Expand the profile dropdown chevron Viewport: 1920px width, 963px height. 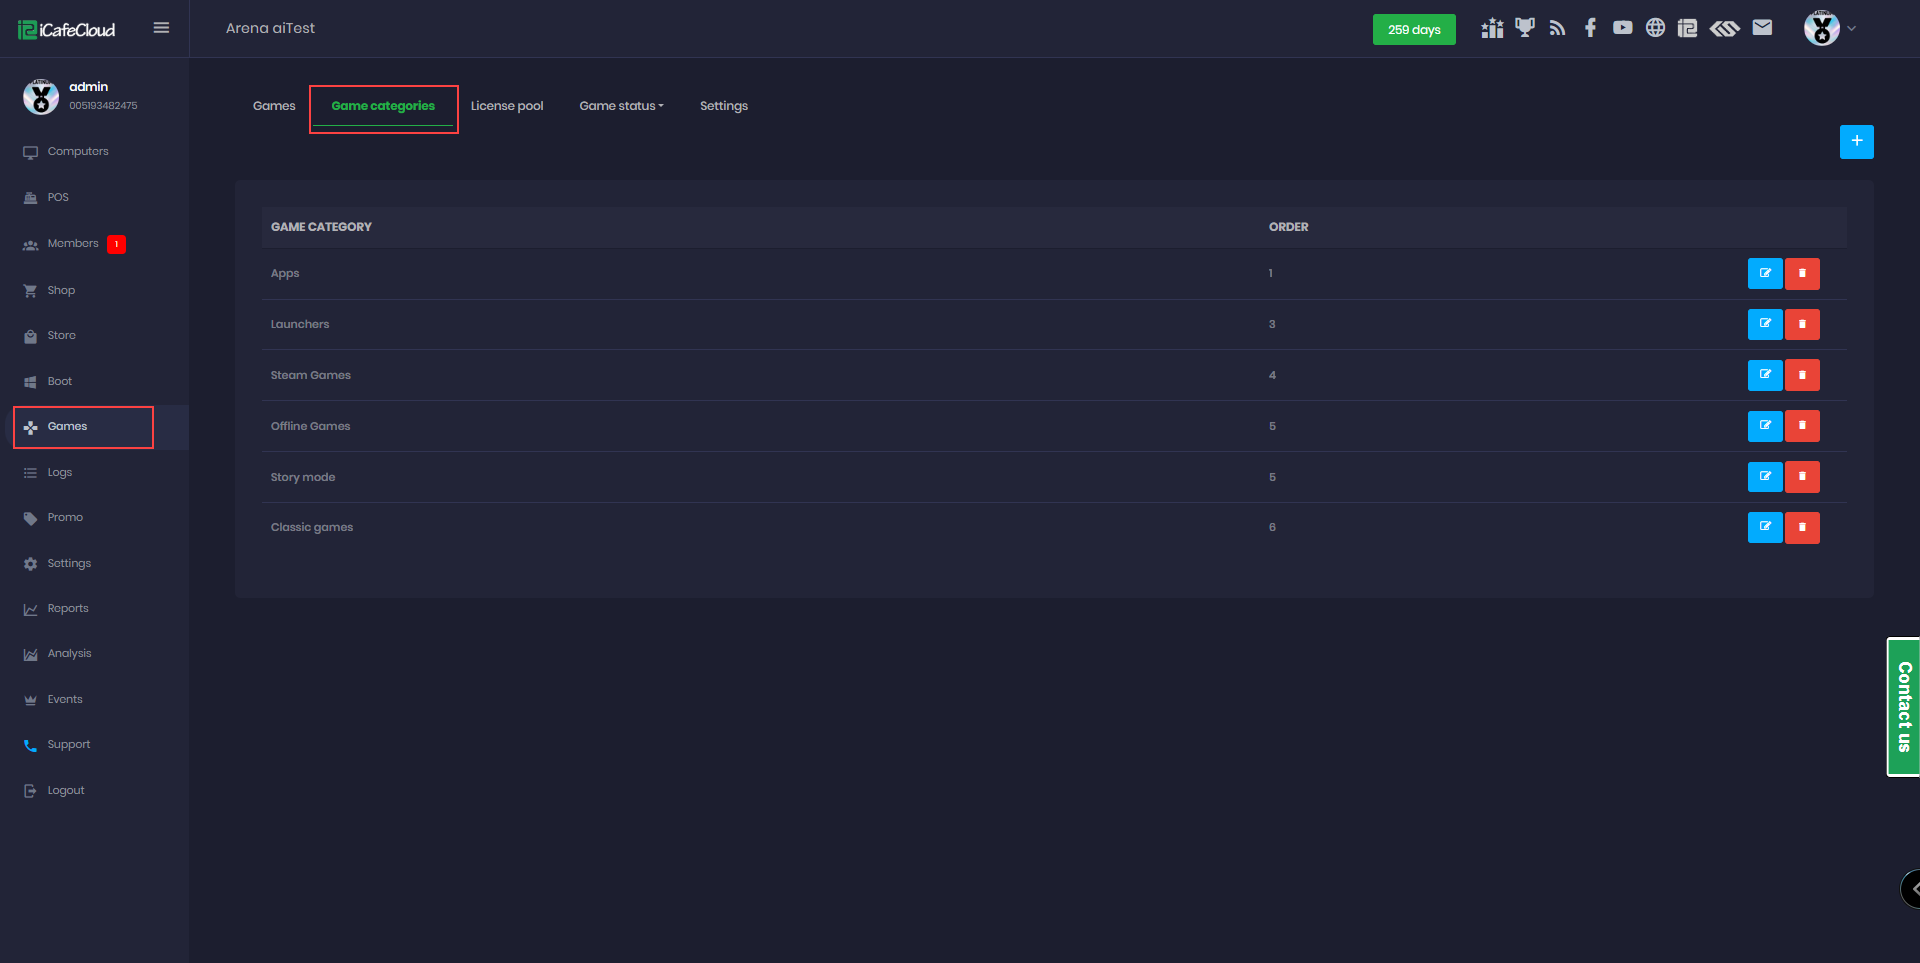point(1852,28)
